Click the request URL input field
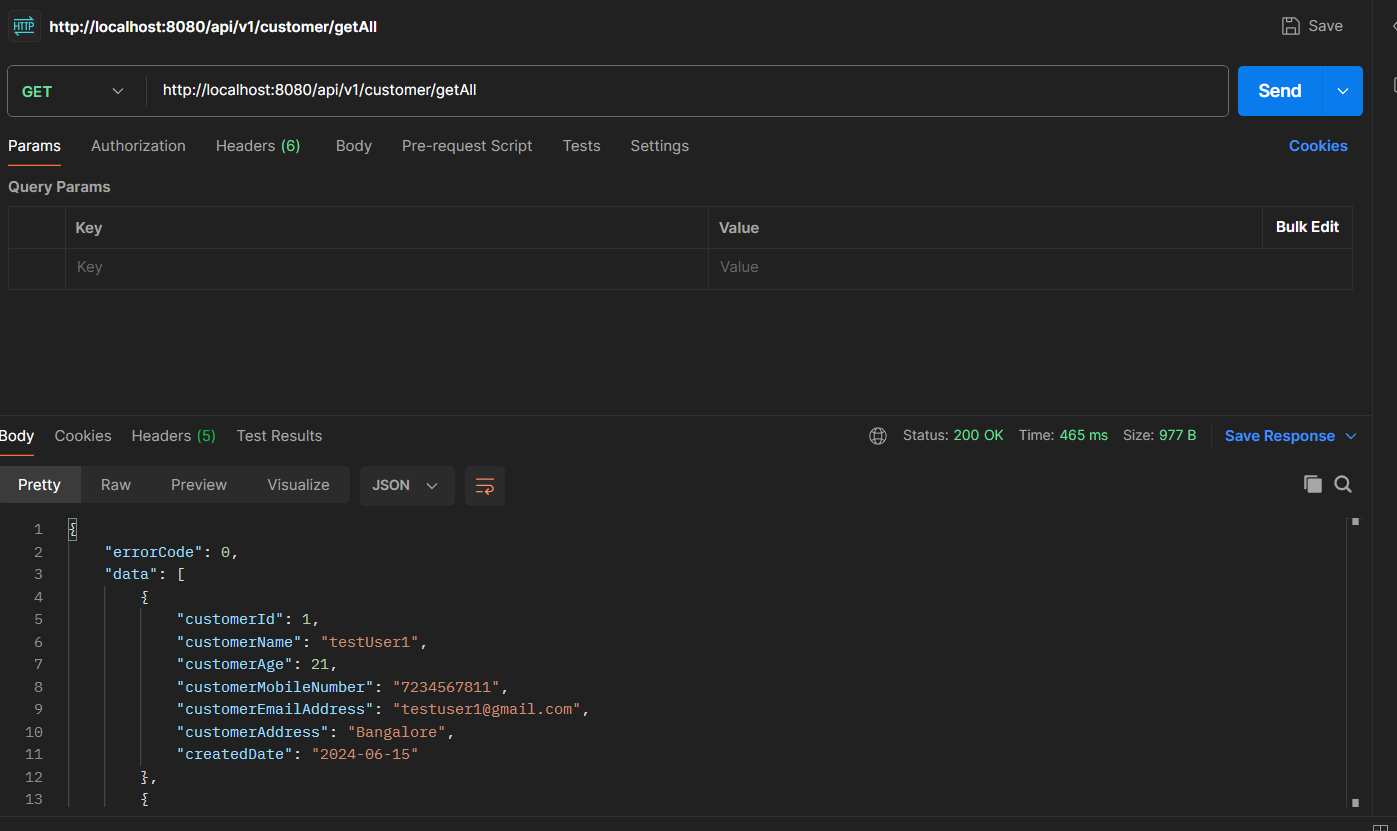 pos(686,91)
